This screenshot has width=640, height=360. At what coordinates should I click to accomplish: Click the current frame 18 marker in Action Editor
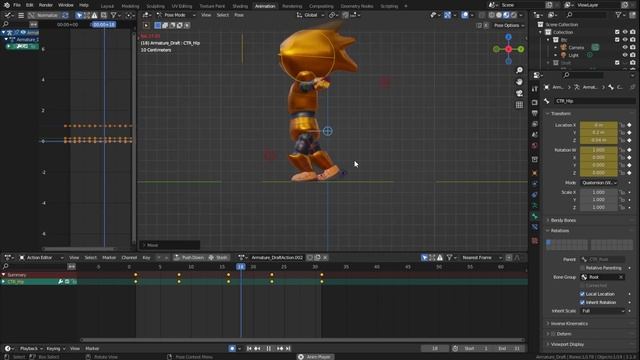[241, 267]
